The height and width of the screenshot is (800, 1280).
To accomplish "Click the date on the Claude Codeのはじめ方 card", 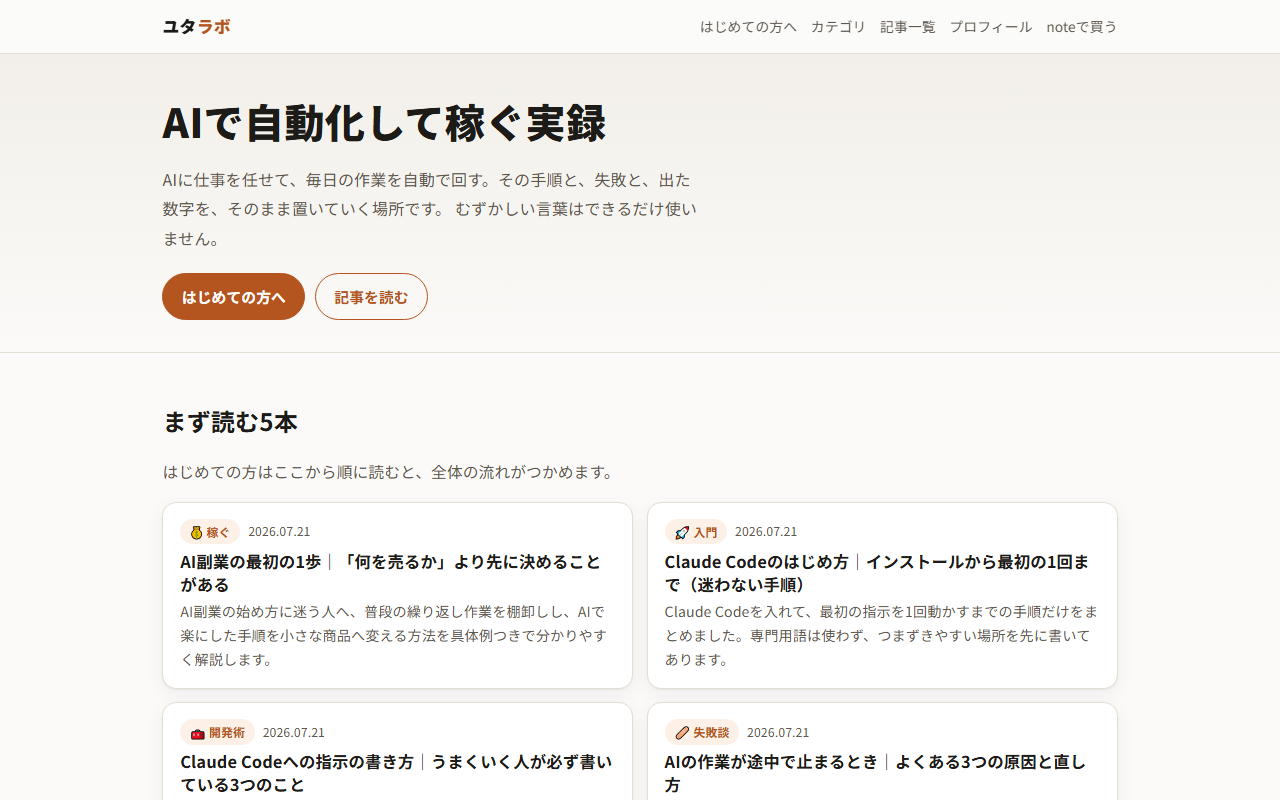I will click(766, 532).
